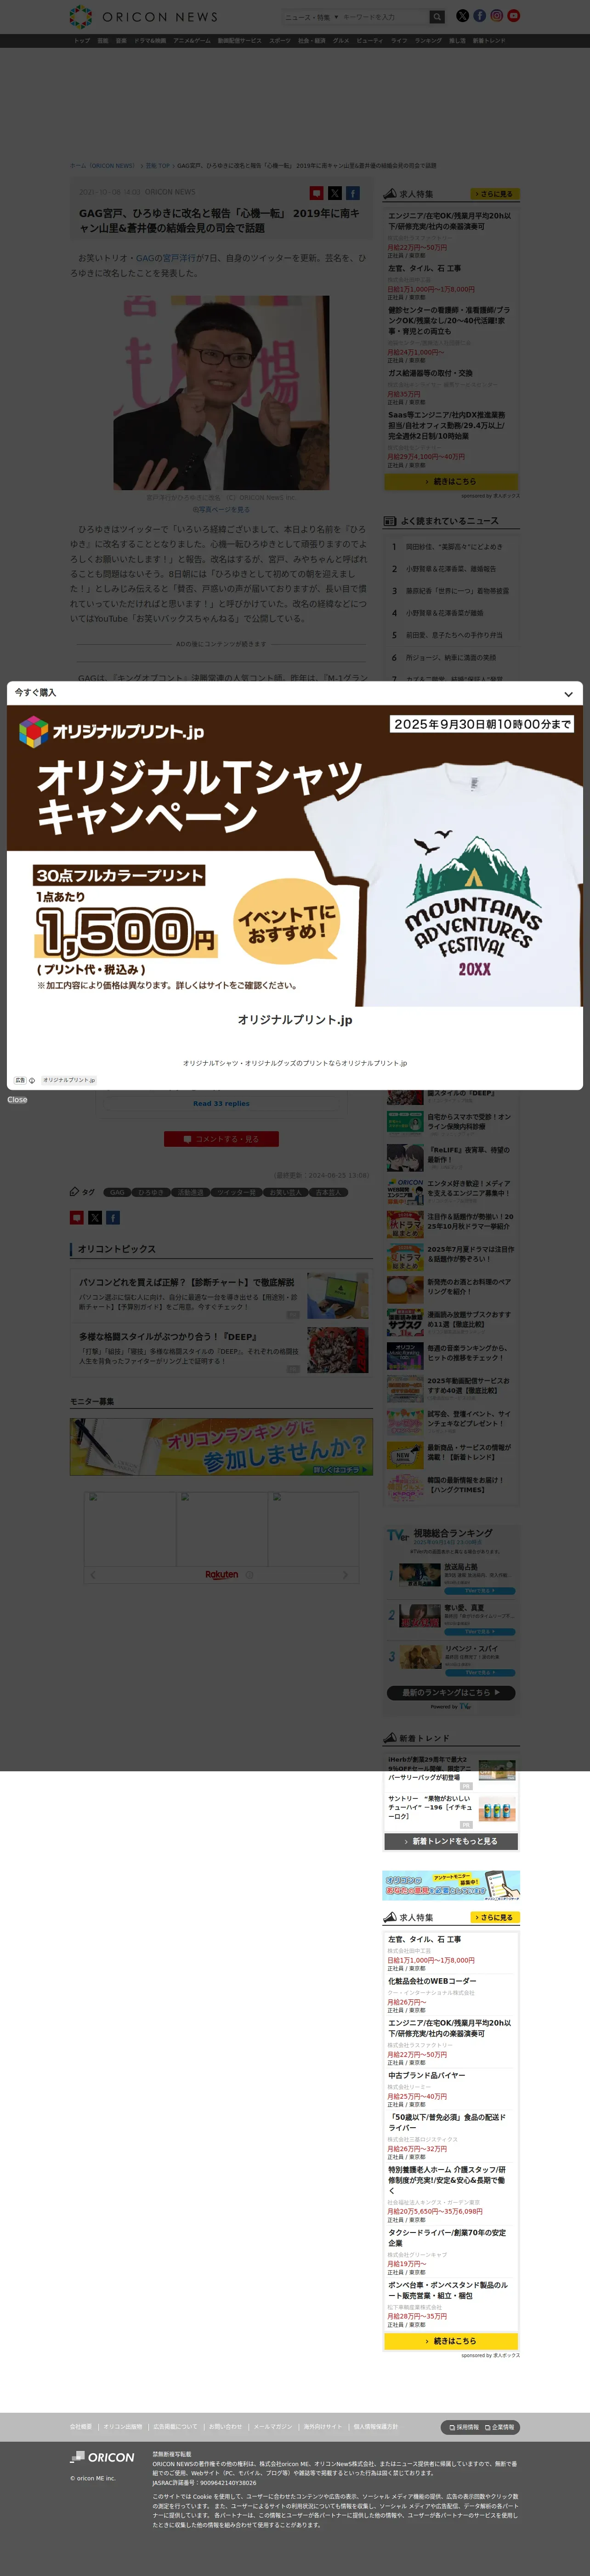Open ランキング in the navigation bar

[x=428, y=41]
